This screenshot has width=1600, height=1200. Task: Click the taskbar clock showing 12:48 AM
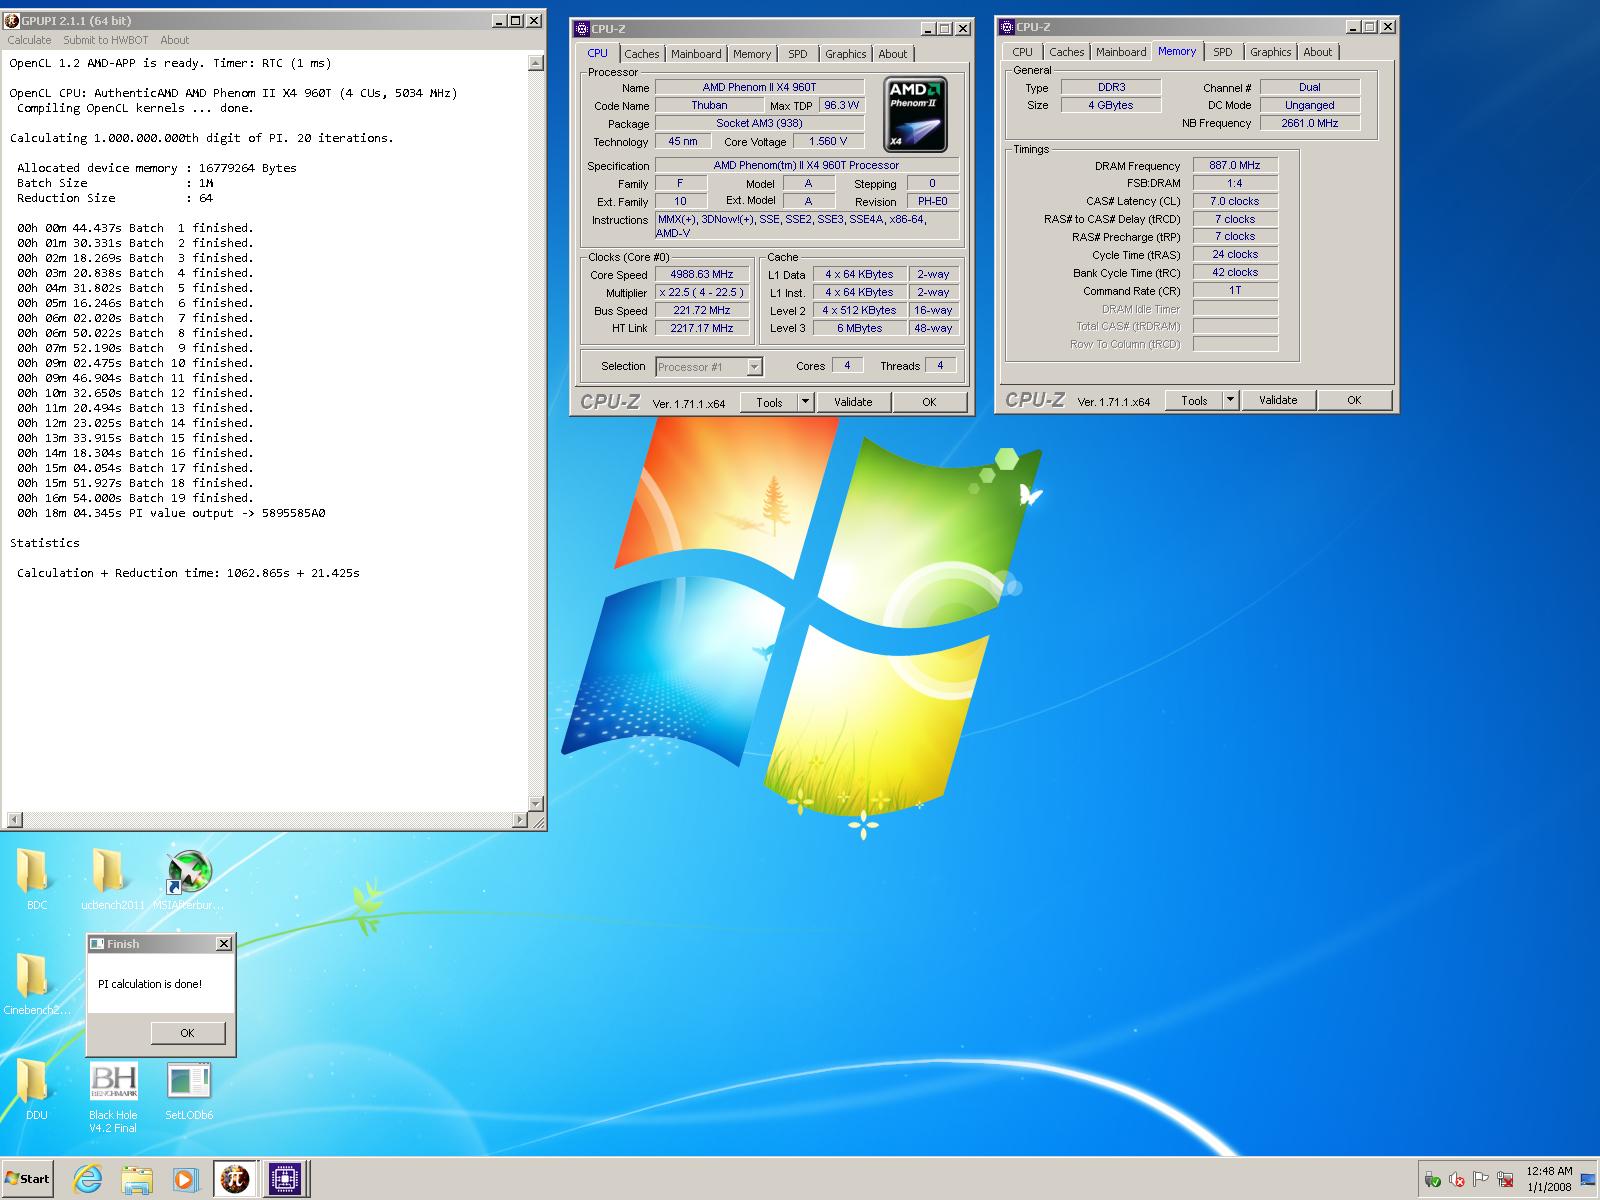[x=1549, y=1179]
